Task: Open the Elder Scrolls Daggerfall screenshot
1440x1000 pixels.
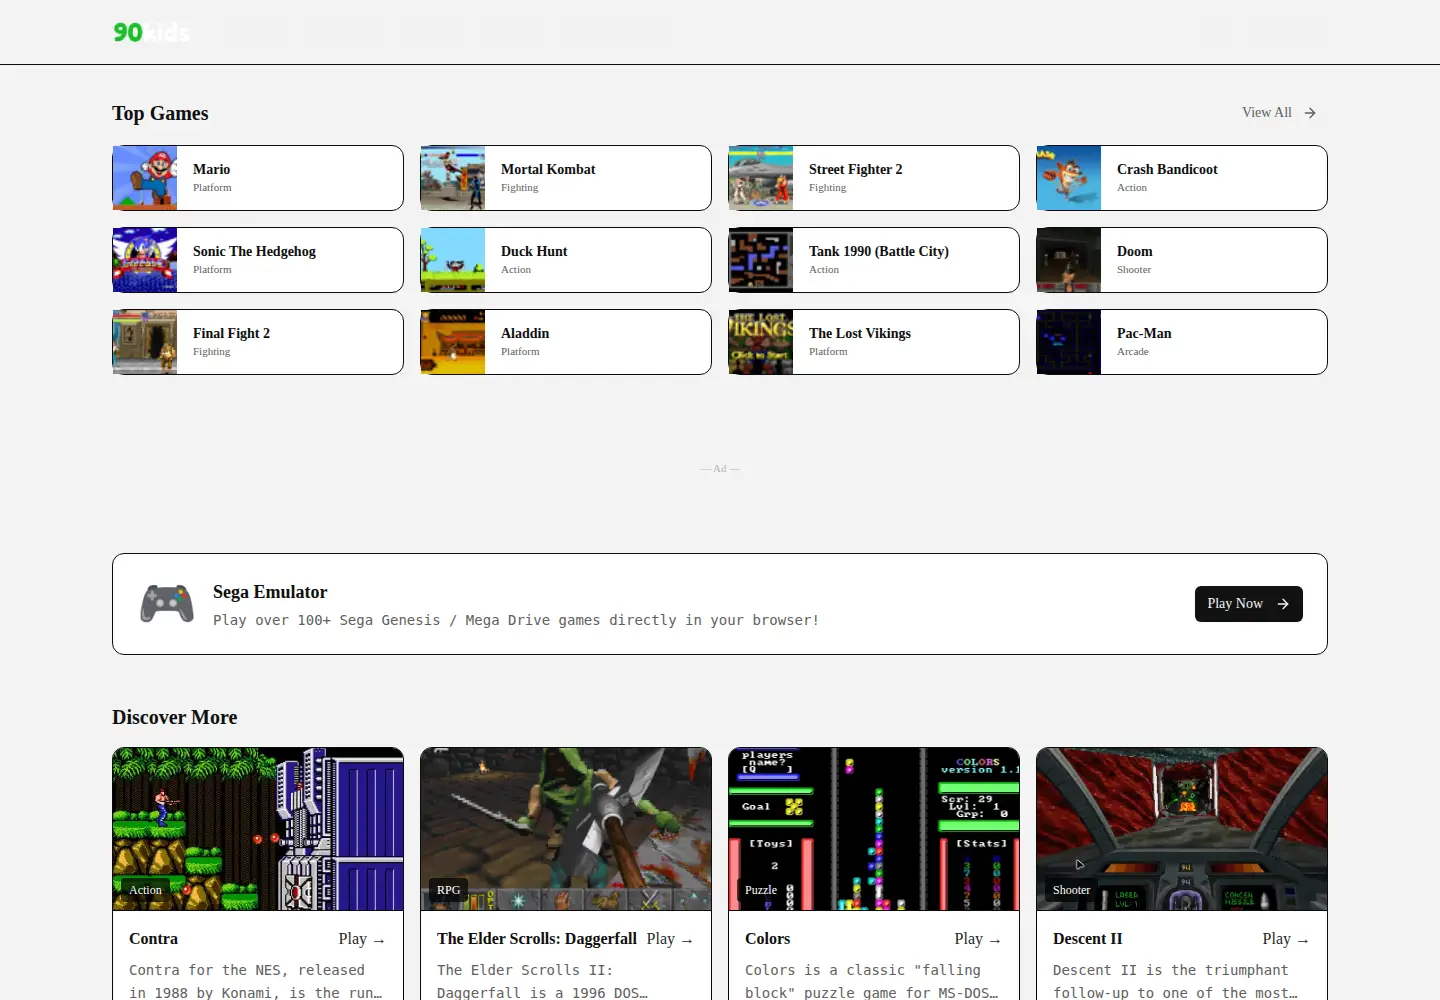Action: click(566, 829)
